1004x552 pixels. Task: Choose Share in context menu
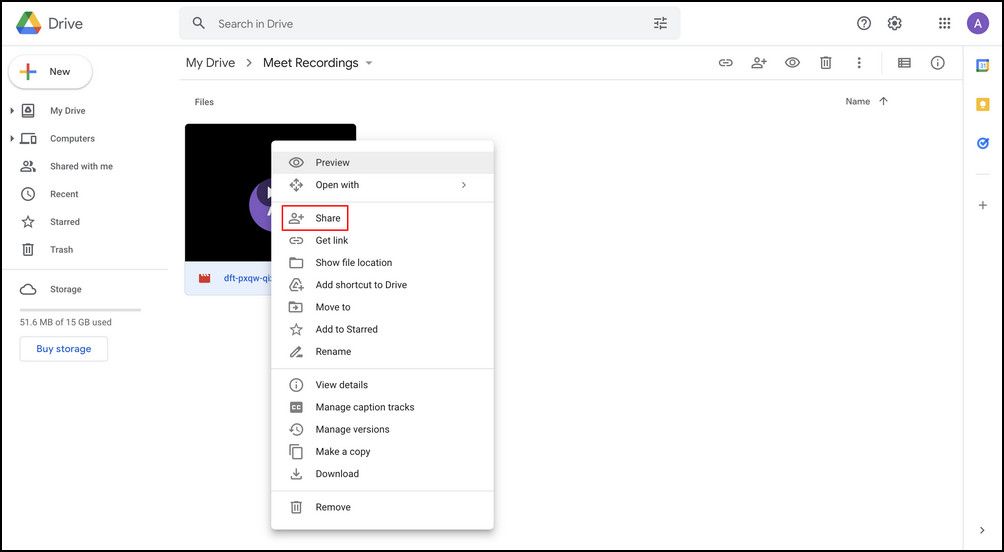click(x=382, y=218)
